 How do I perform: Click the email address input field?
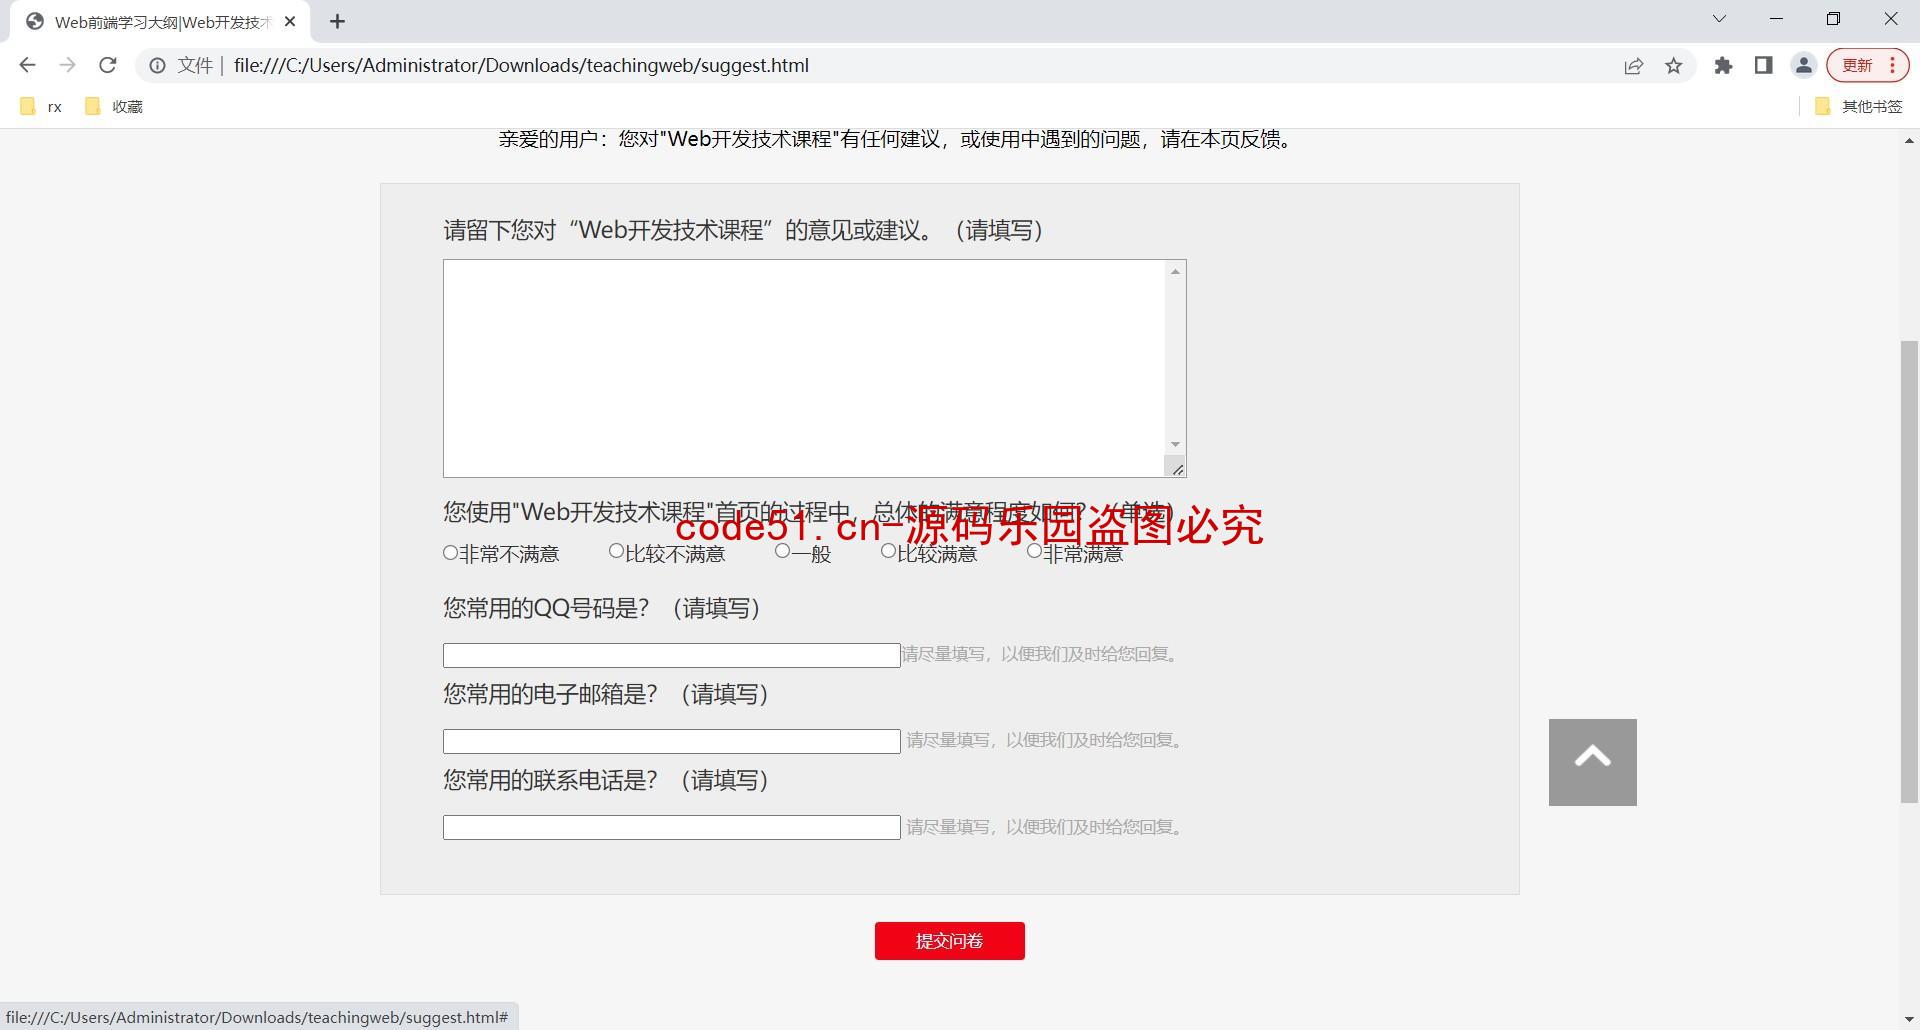click(x=672, y=741)
